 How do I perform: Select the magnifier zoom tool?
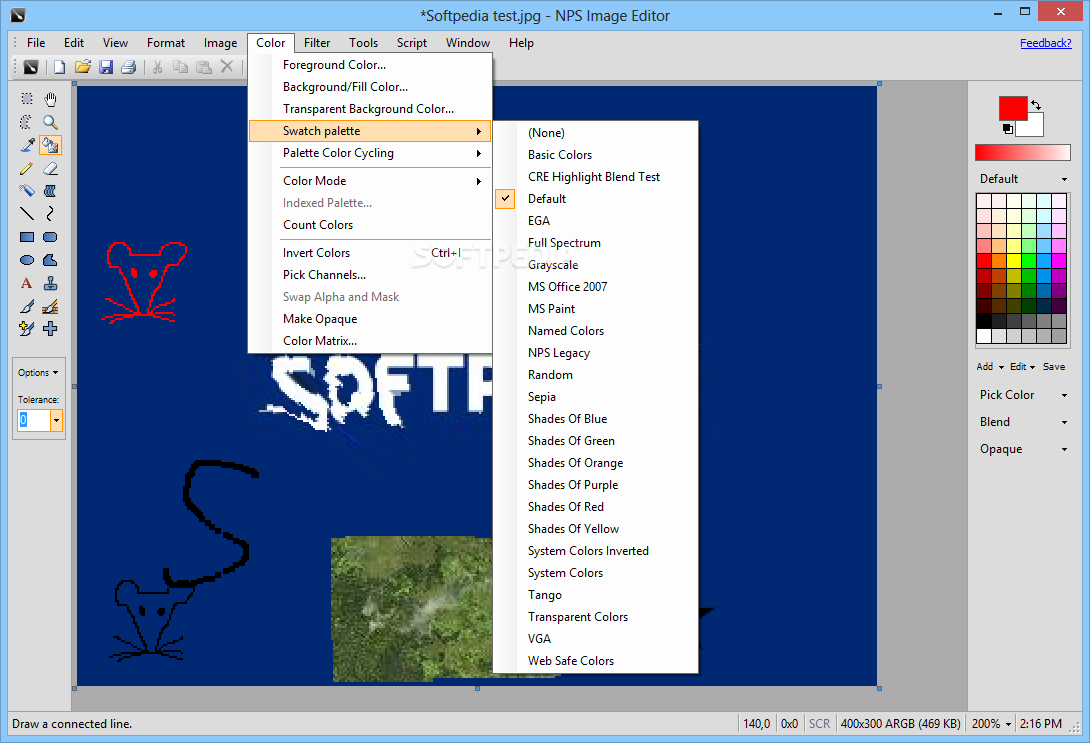coord(50,122)
